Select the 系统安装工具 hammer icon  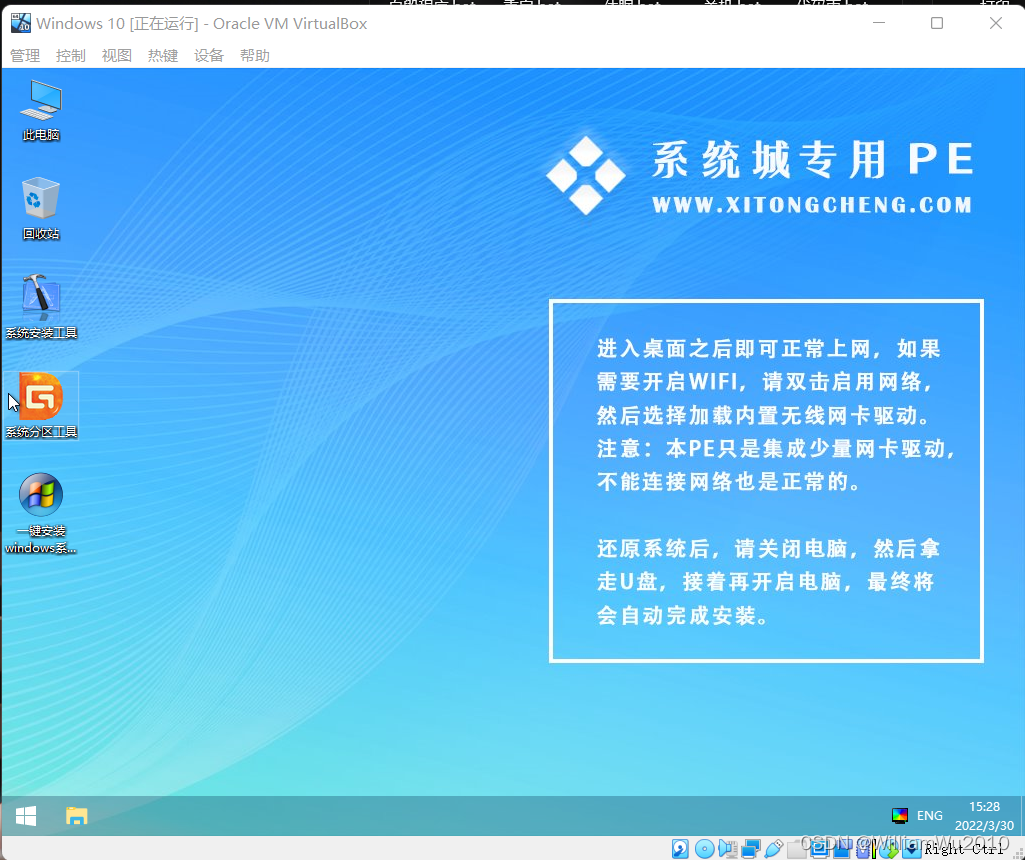(41, 306)
